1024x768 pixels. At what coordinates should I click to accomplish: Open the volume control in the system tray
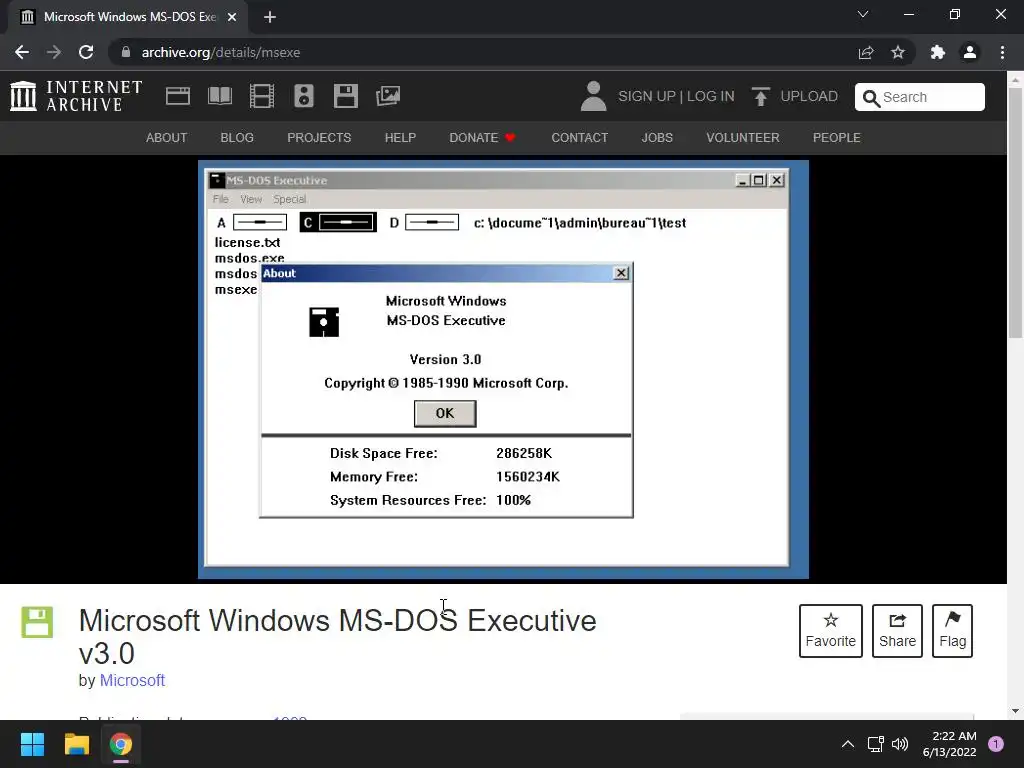pos(900,744)
